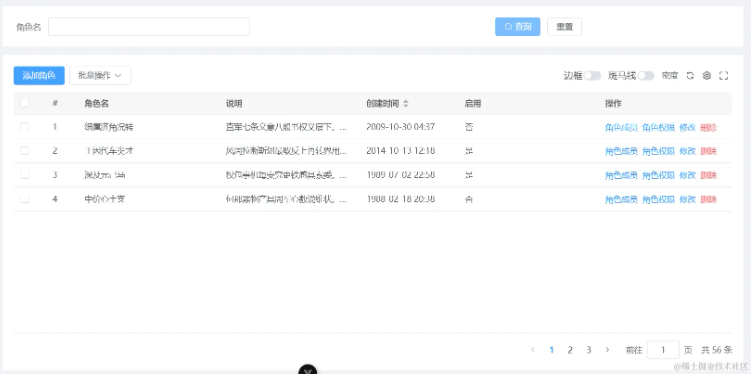Check the checkbox for row 2
The width and height of the screenshot is (751, 375).
pyautogui.click(x=24, y=151)
